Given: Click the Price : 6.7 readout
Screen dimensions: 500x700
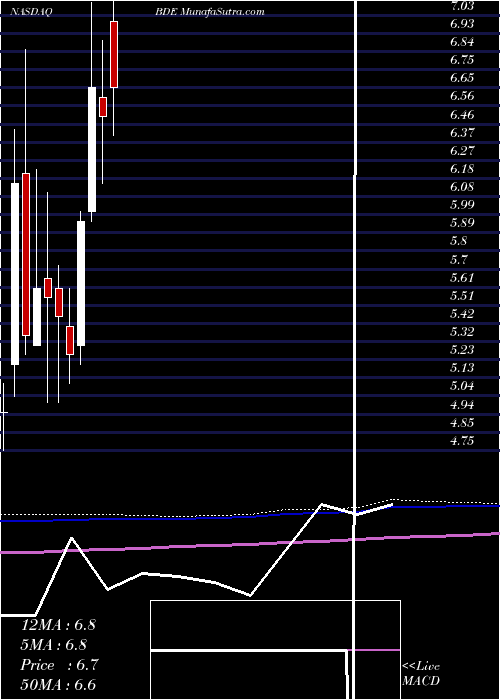Looking at the screenshot, I should pyautogui.click(x=59, y=665).
